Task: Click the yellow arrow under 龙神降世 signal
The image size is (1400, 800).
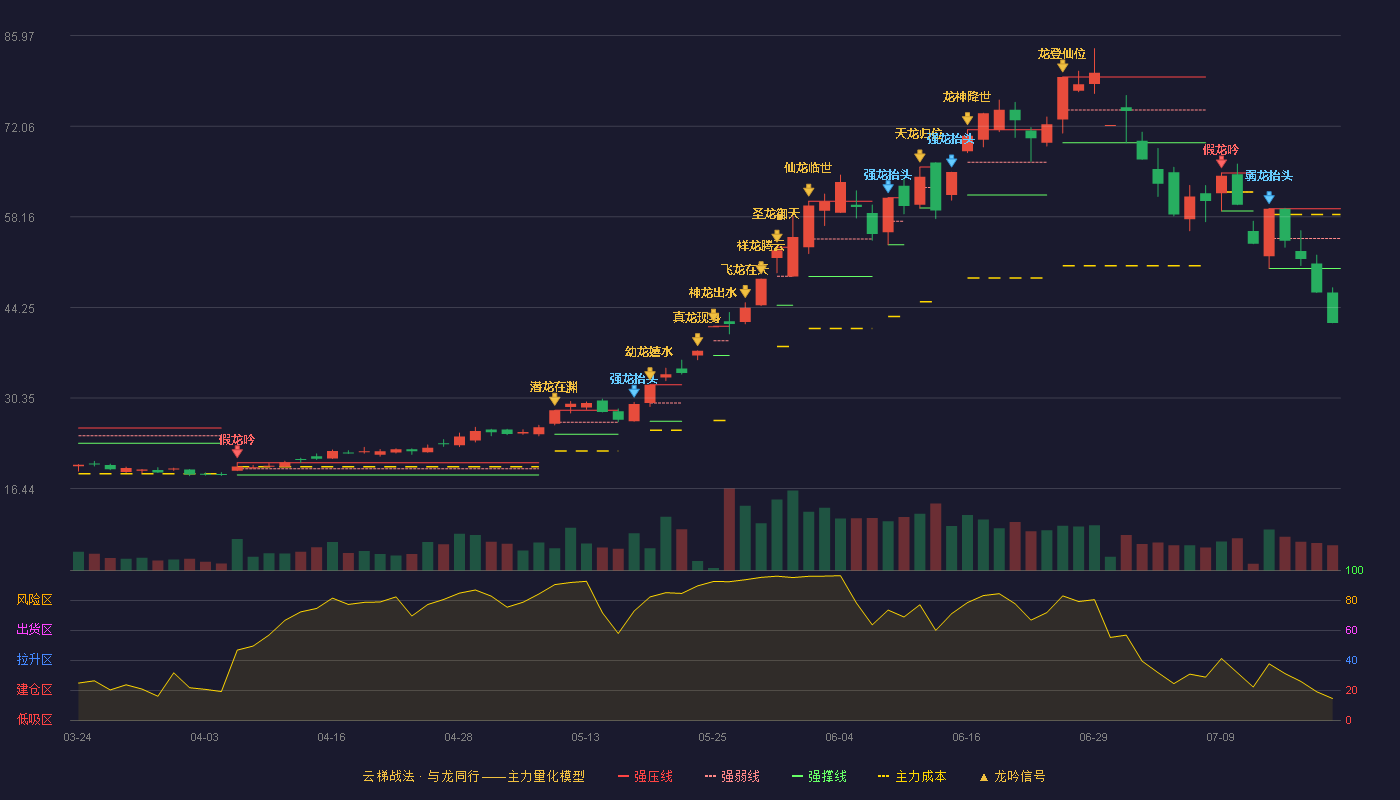Action: point(967,119)
